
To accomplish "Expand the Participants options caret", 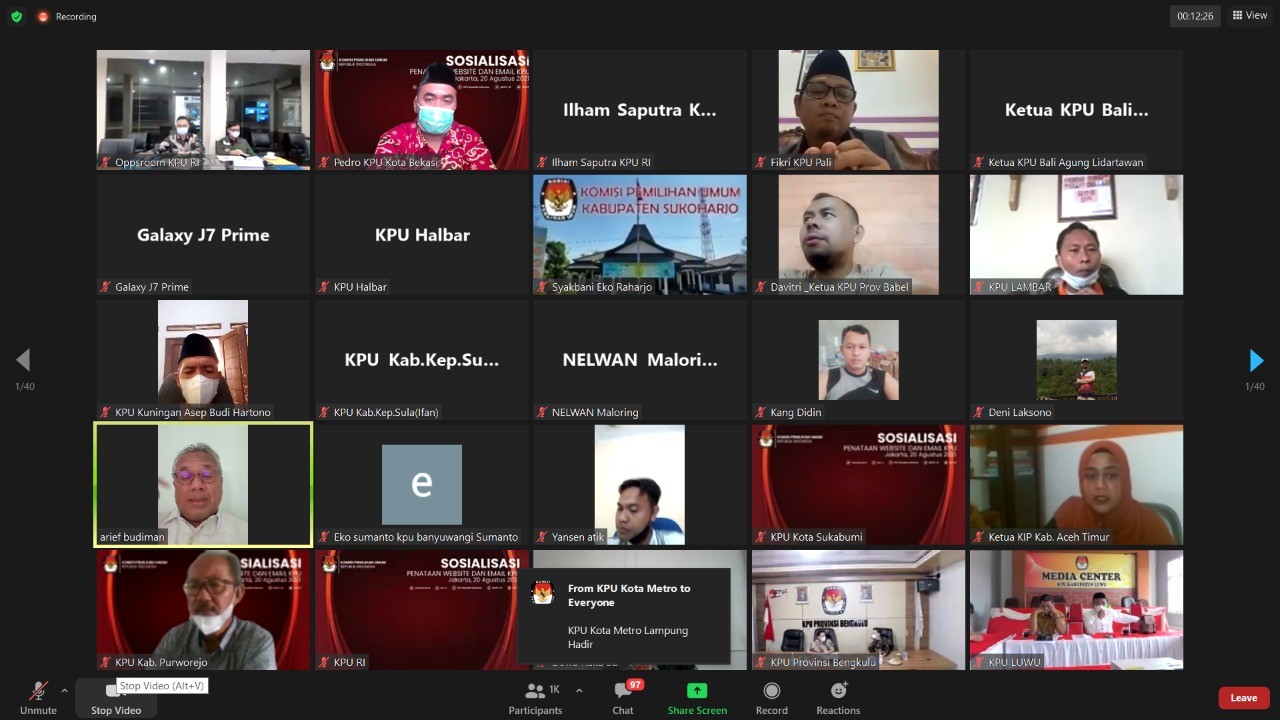I will point(578,690).
